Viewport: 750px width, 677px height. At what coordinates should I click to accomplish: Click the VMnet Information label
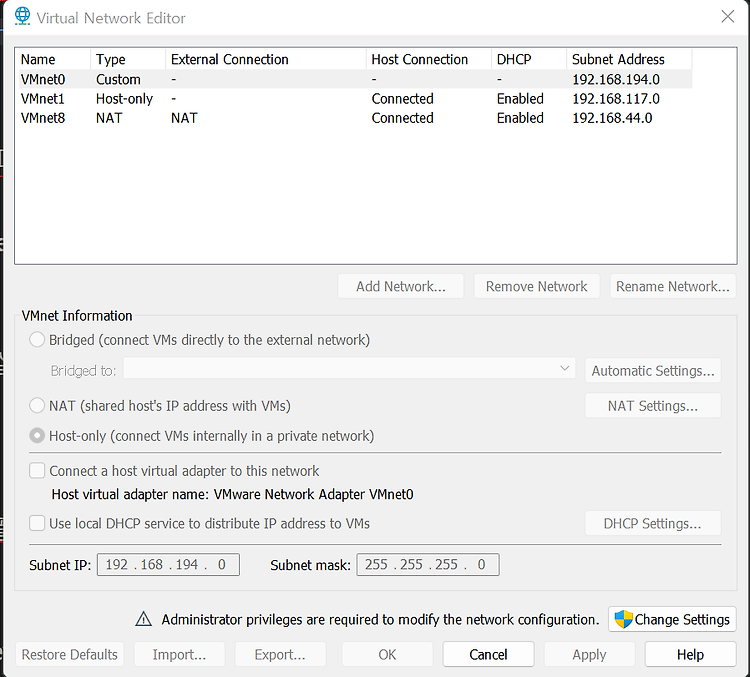(77, 316)
